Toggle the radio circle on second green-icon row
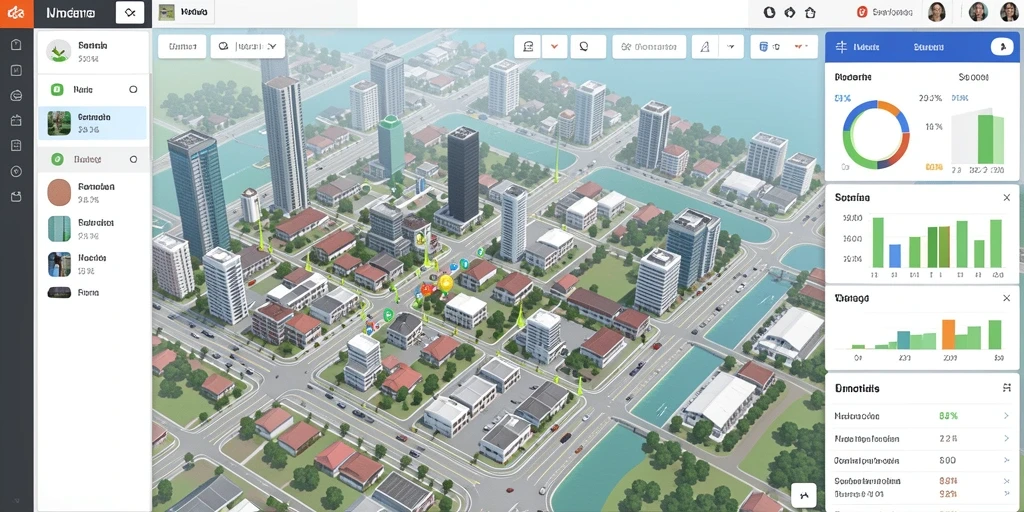 (x=133, y=159)
